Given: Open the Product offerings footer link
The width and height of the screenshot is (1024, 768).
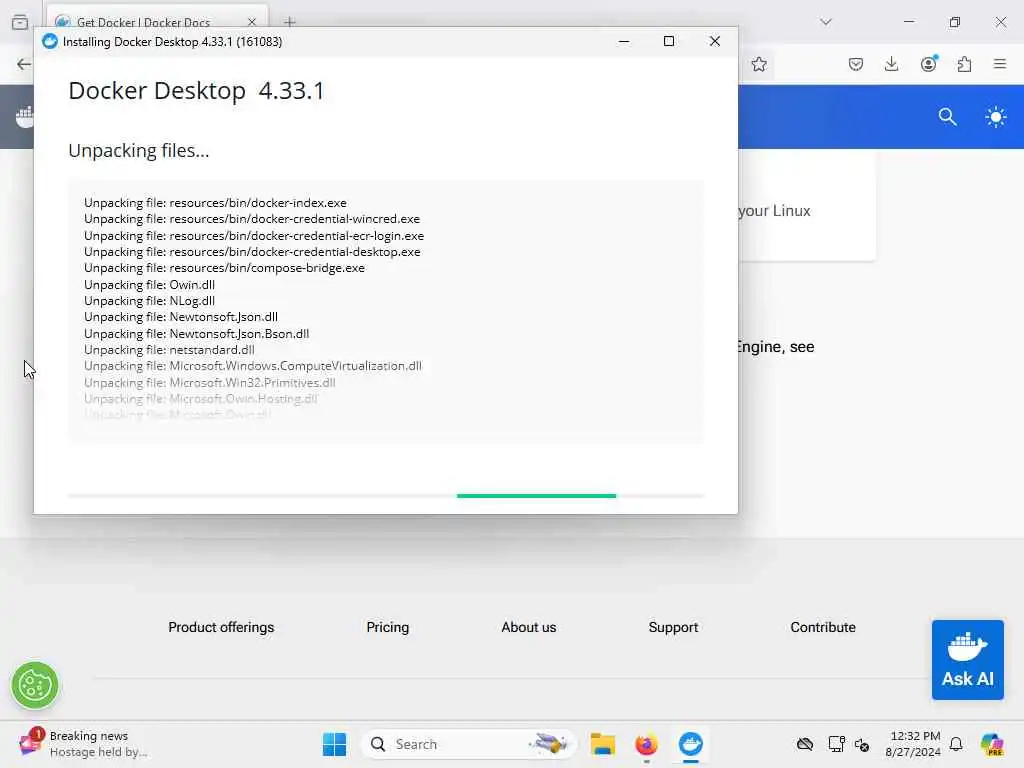Looking at the screenshot, I should point(221,627).
